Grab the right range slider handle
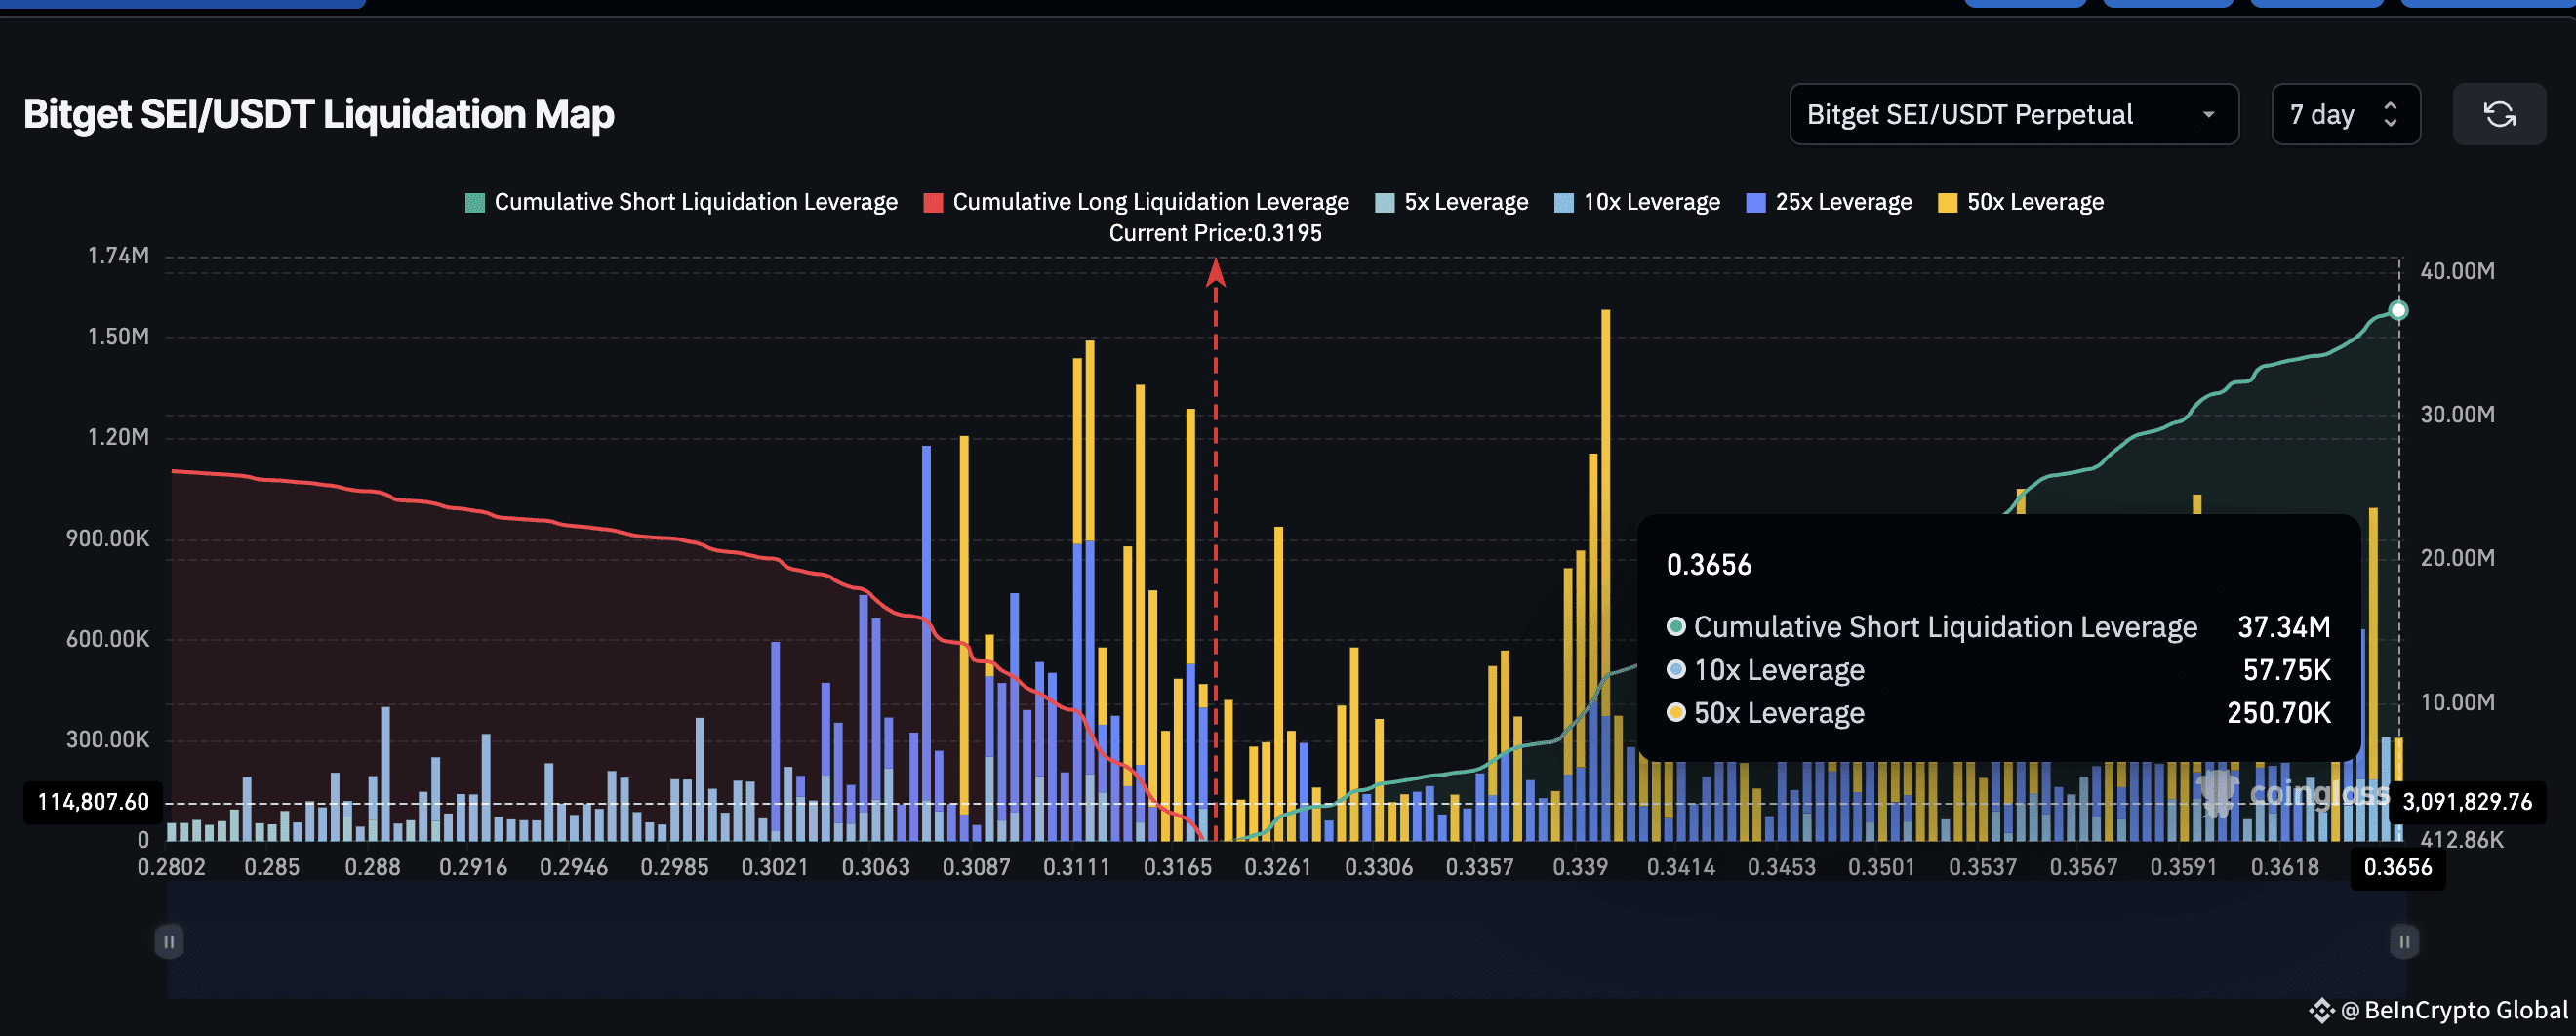Viewport: 2576px width, 1036px height. click(2404, 941)
